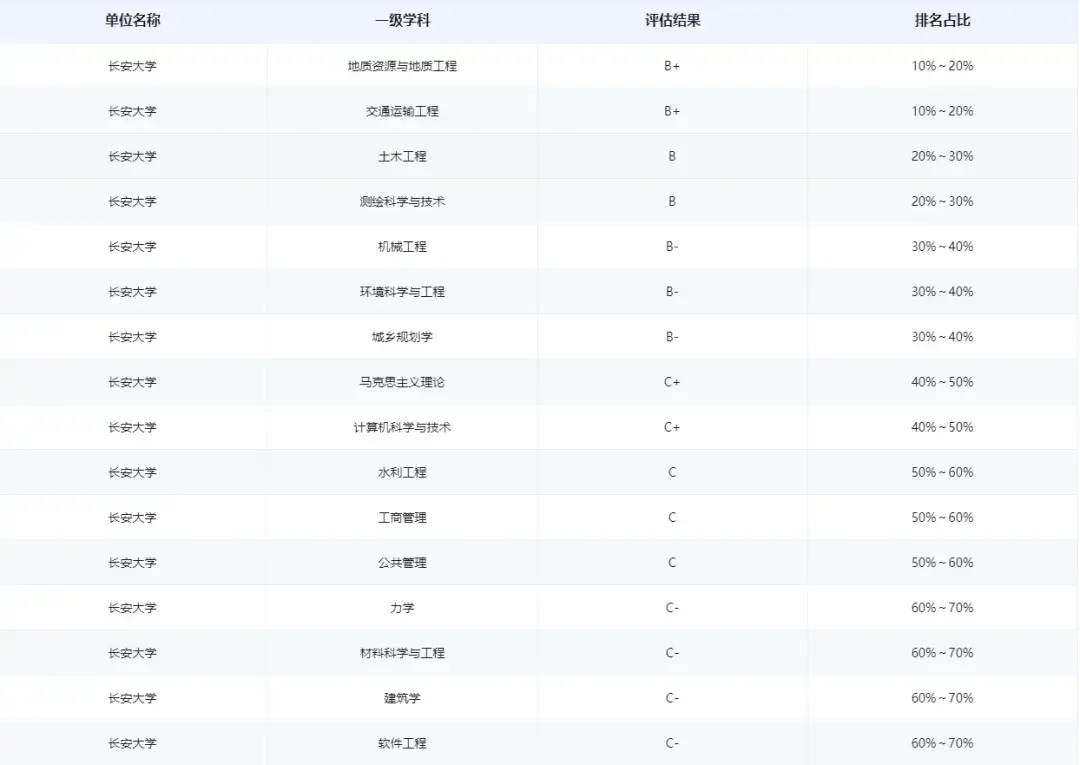Select 40%~50% ranking in 计算机科学与技术 row
Viewport: 1080px width, 765px height.
click(942, 428)
